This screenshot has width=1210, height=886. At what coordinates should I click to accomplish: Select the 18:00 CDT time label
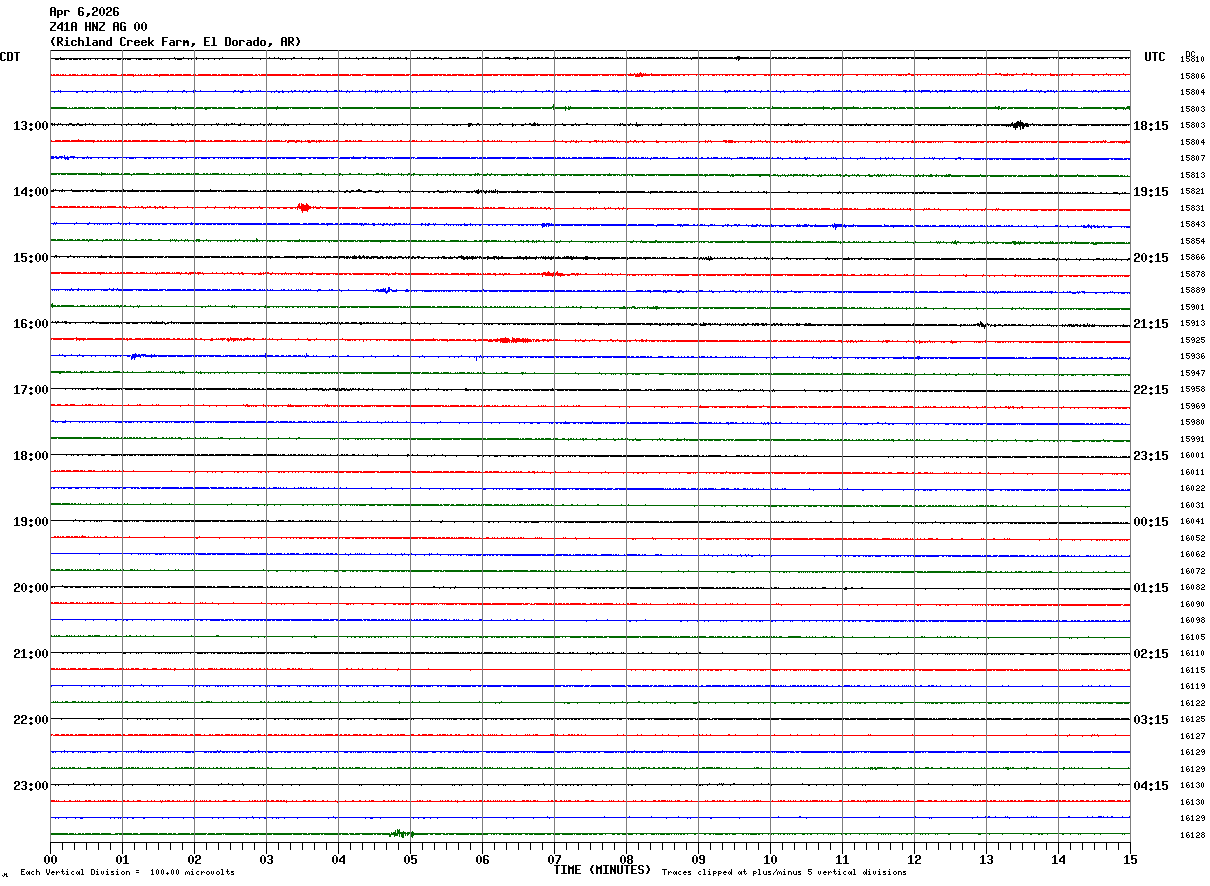[31, 456]
